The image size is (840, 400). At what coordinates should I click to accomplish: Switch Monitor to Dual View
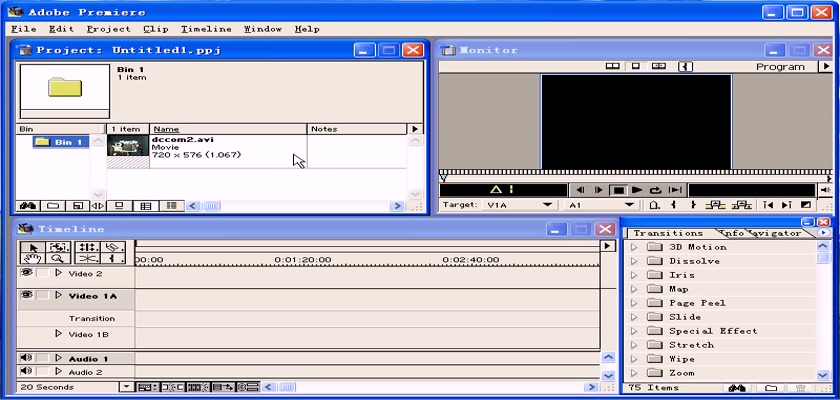click(x=612, y=66)
